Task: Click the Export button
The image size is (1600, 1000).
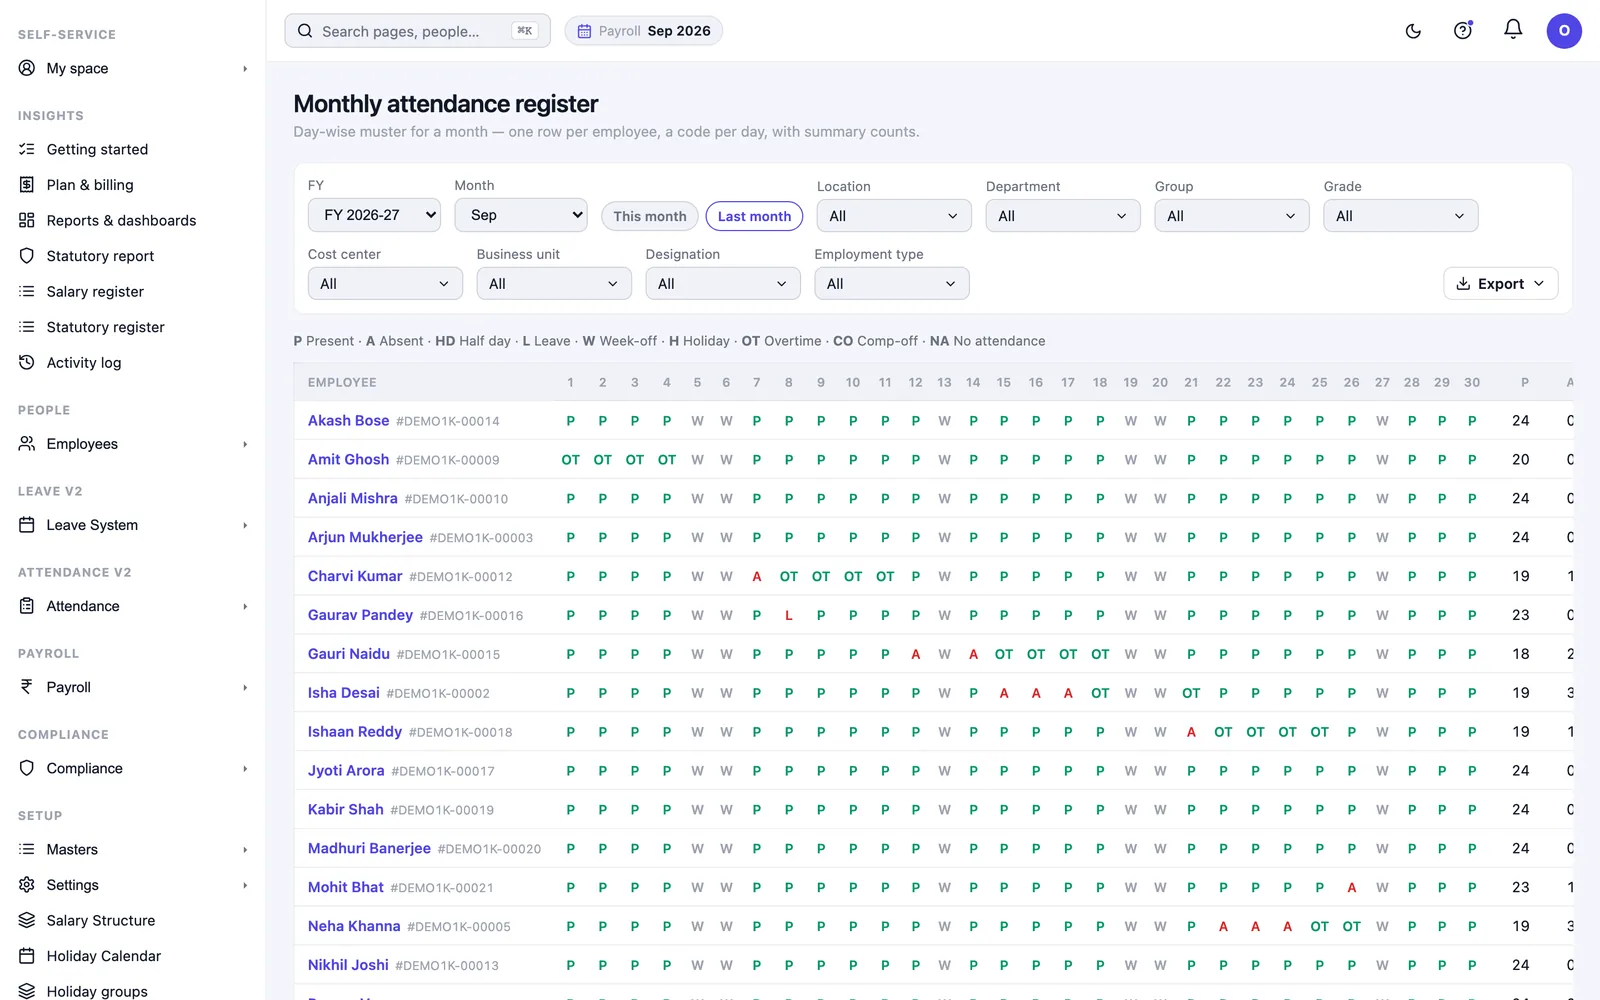Action: point(1501,284)
